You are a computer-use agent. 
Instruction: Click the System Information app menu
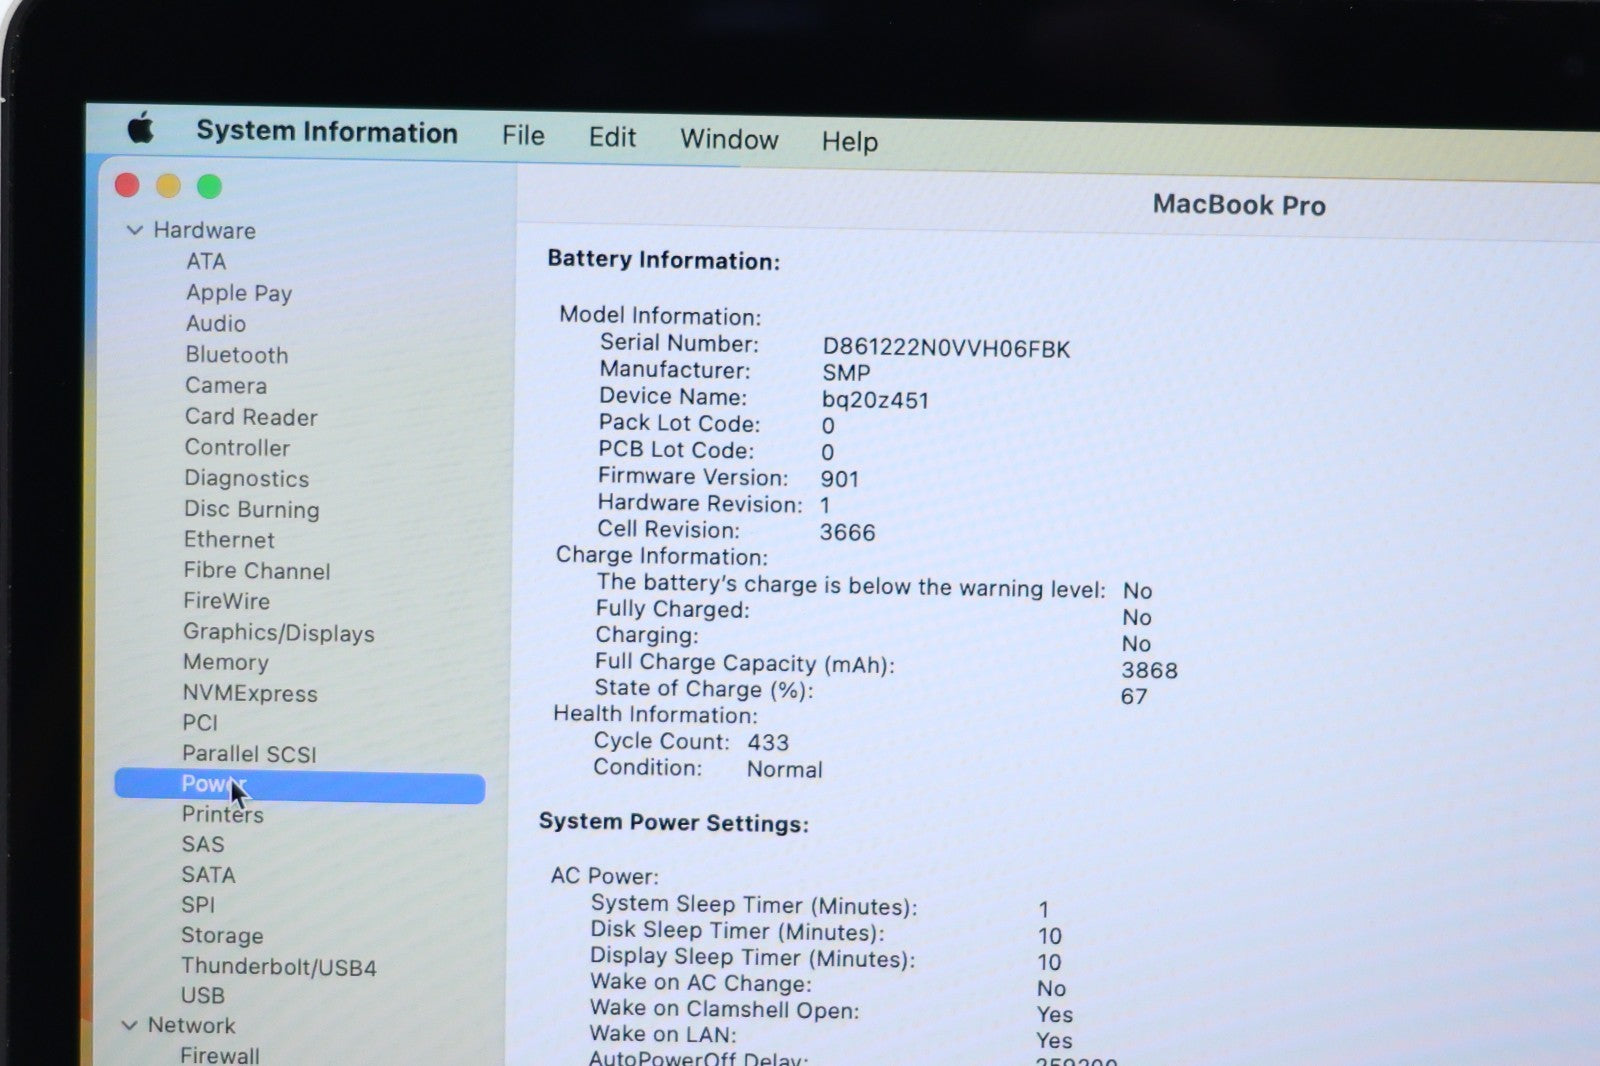click(326, 132)
